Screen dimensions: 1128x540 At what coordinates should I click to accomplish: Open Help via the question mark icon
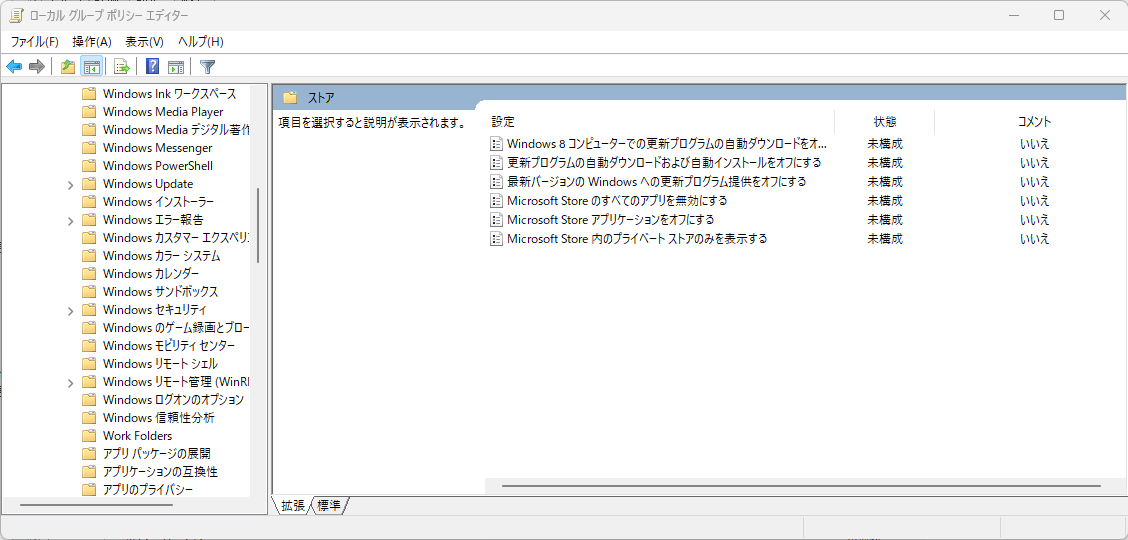[153, 67]
